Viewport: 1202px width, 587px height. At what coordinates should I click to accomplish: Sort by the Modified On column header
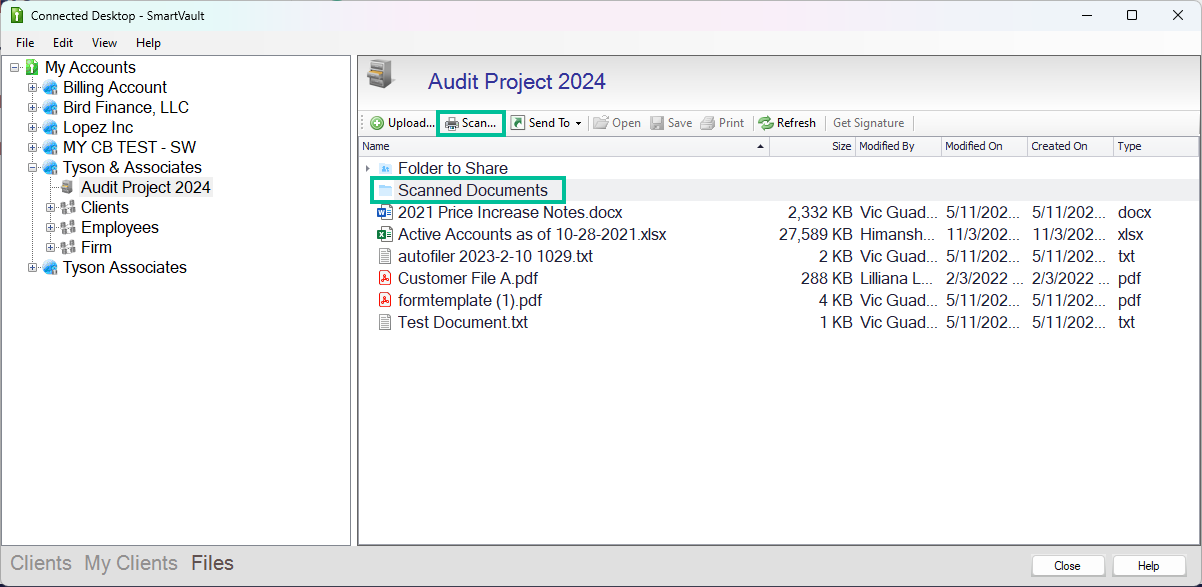click(x=984, y=146)
